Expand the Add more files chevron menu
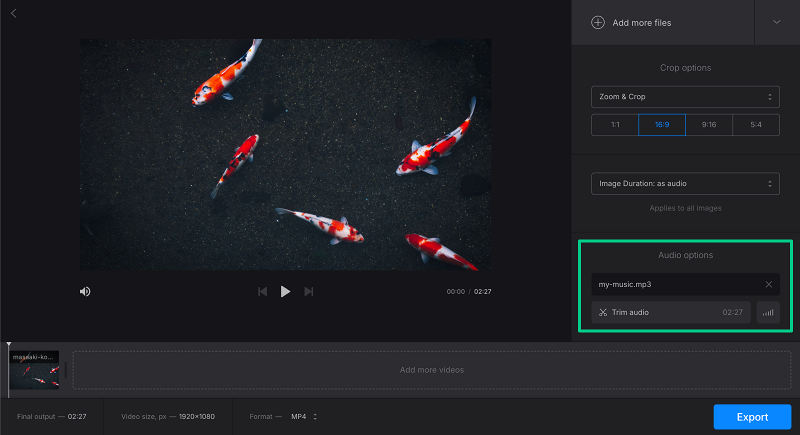800x435 pixels. point(777,22)
